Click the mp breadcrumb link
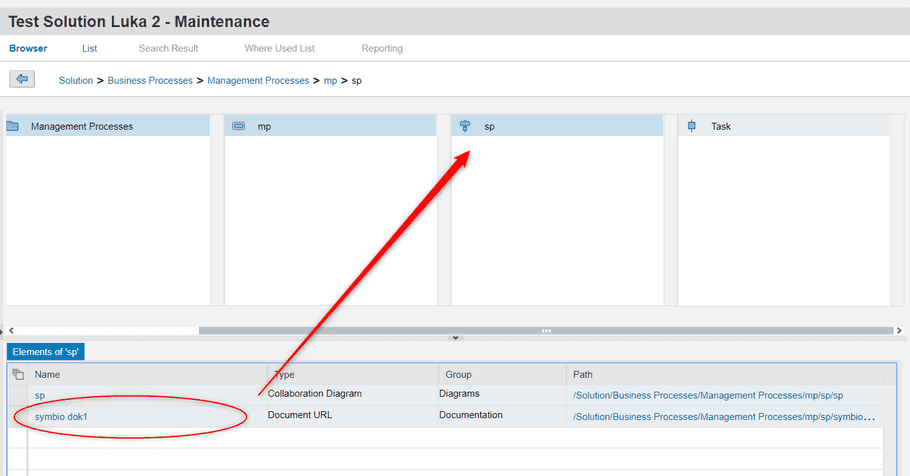 [x=330, y=80]
